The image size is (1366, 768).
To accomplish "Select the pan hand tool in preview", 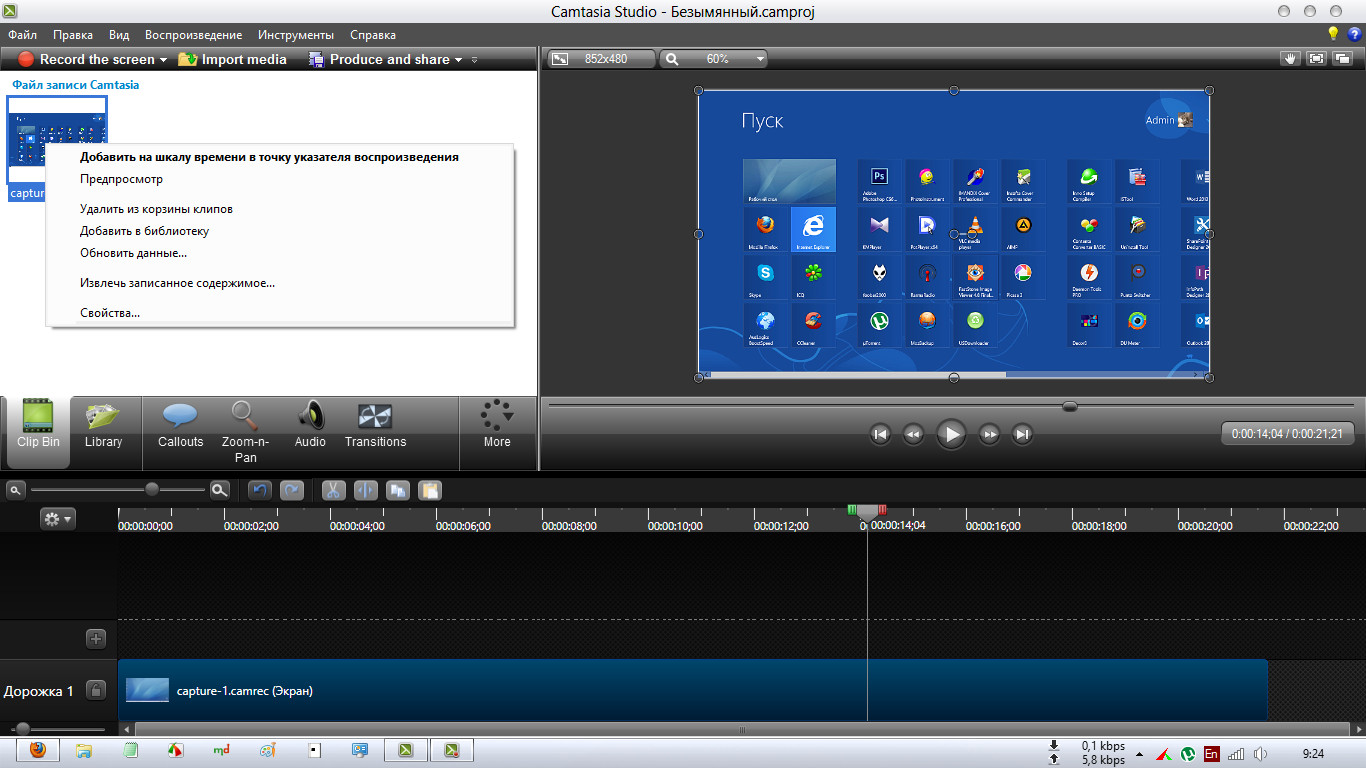I will tap(1290, 59).
